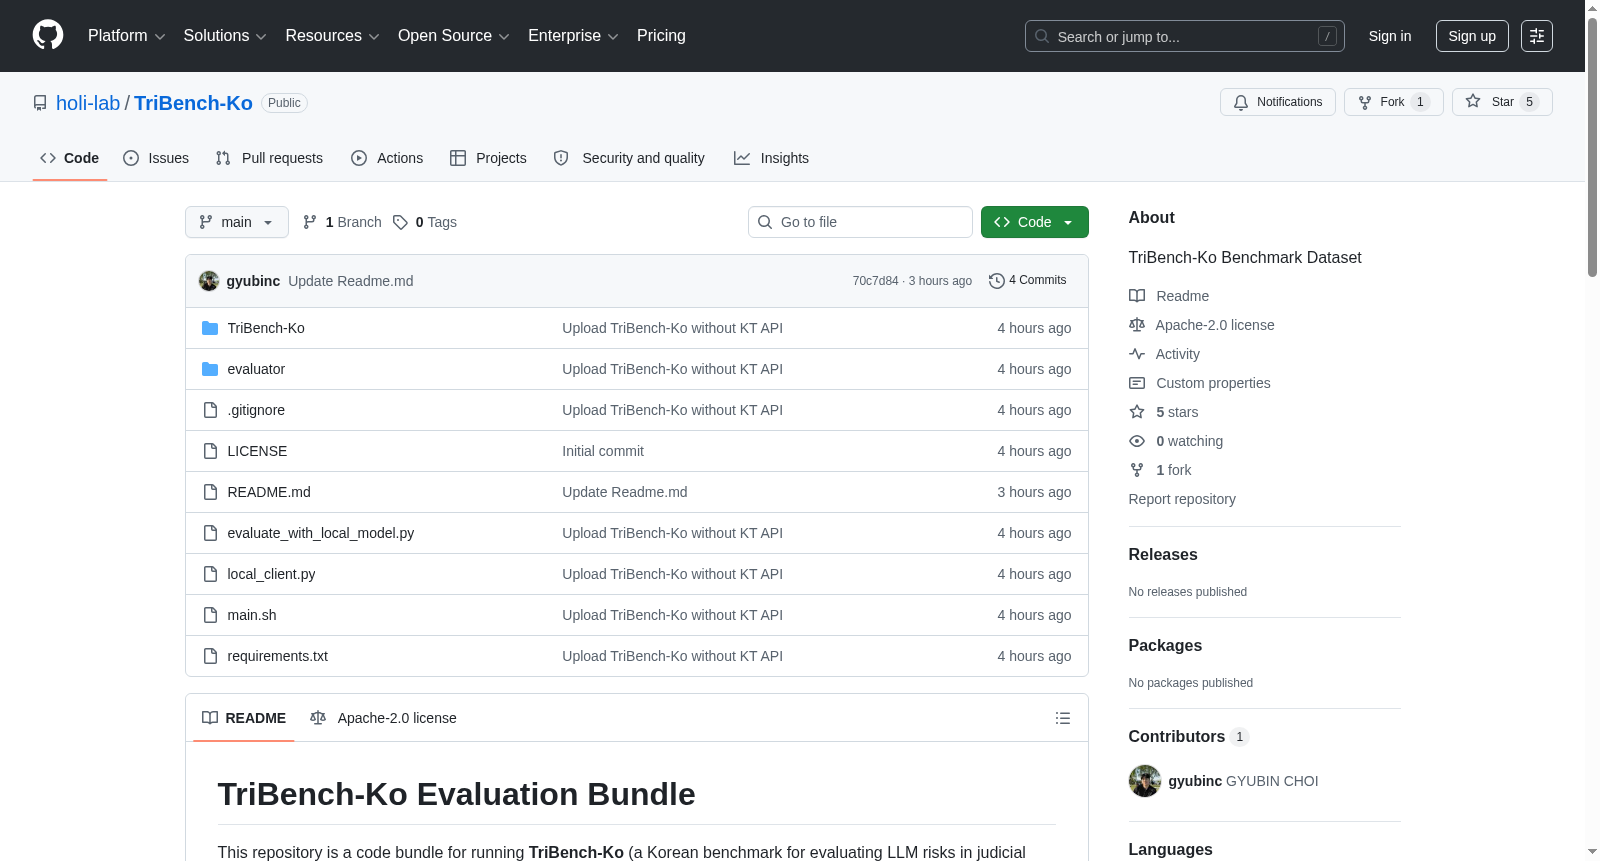Click Report repository link

[x=1182, y=499]
